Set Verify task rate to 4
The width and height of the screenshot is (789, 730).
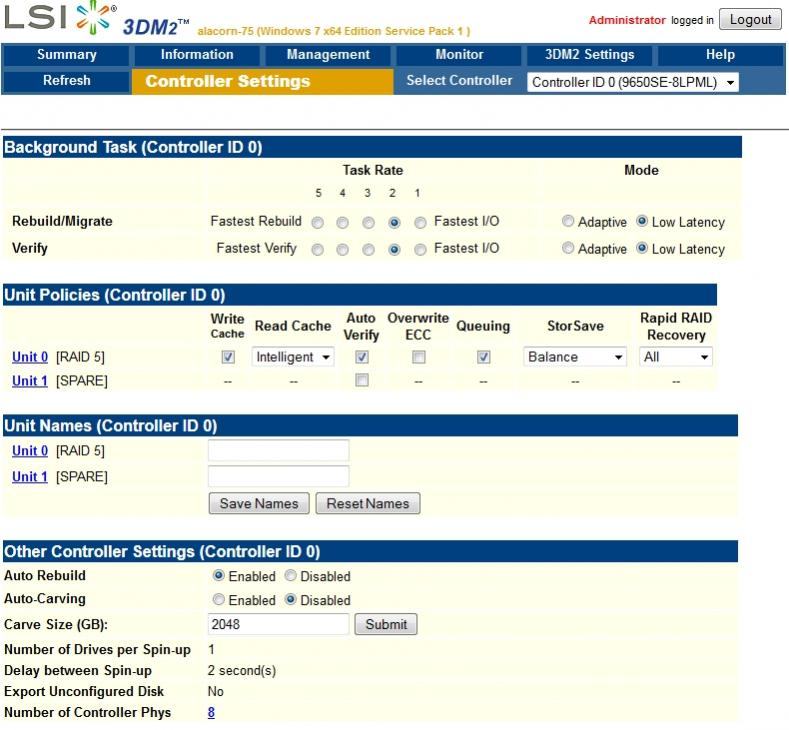[343, 250]
